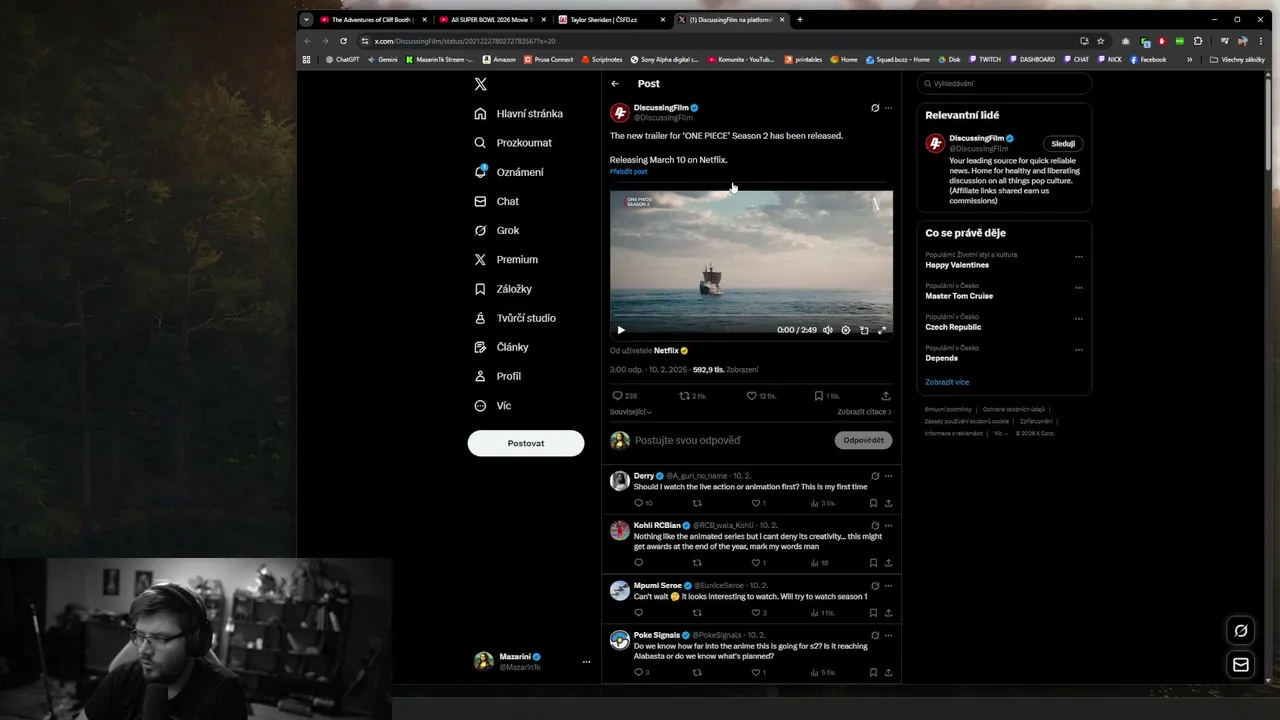The width and height of the screenshot is (1280, 720).
Task: Open Chat in the sidebar
Action: pyautogui.click(x=496, y=201)
